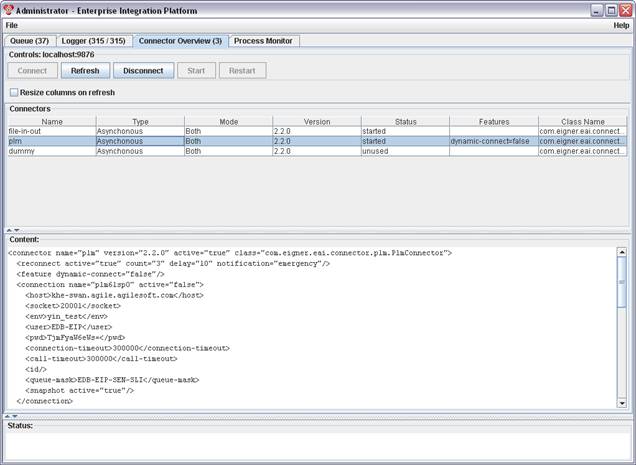Select the dummy connector row

317,151
